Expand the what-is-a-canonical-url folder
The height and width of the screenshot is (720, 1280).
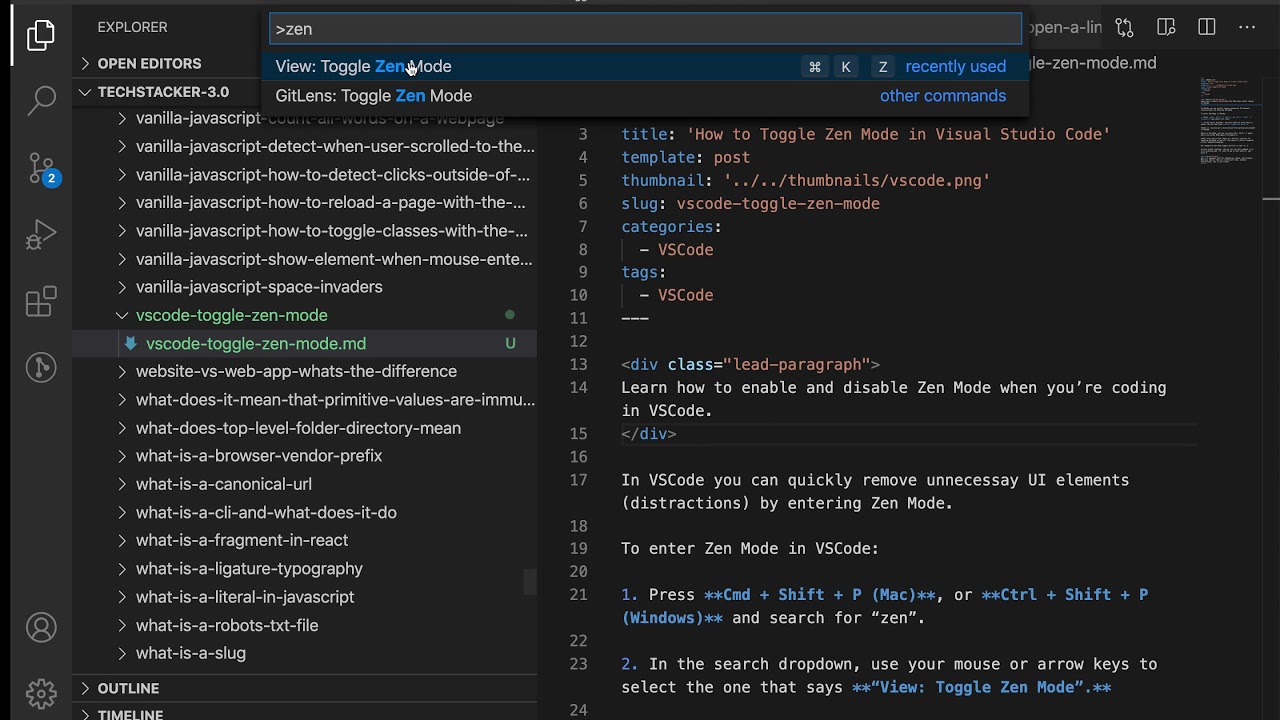pyautogui.click(x=122, y=484)
